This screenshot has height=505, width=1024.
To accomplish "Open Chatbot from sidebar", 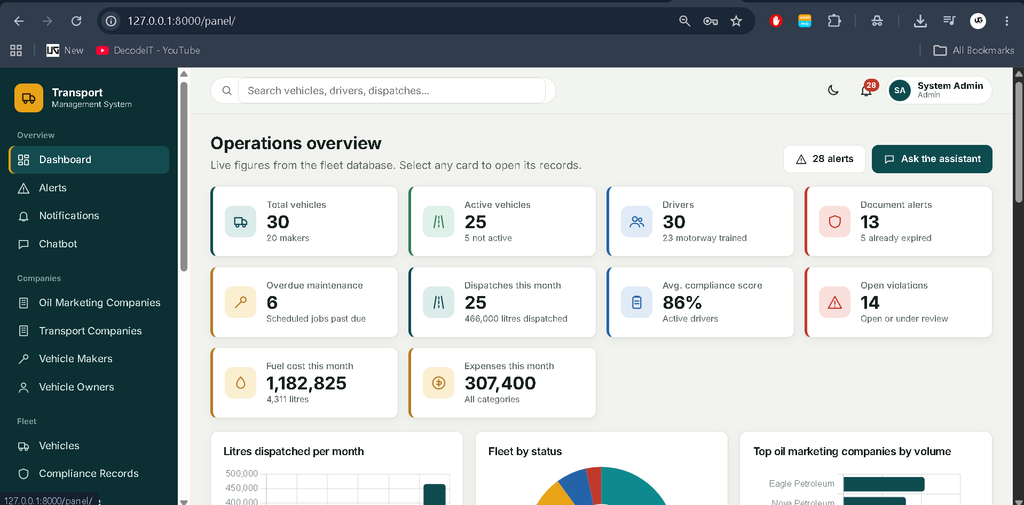I will [89, 244].
